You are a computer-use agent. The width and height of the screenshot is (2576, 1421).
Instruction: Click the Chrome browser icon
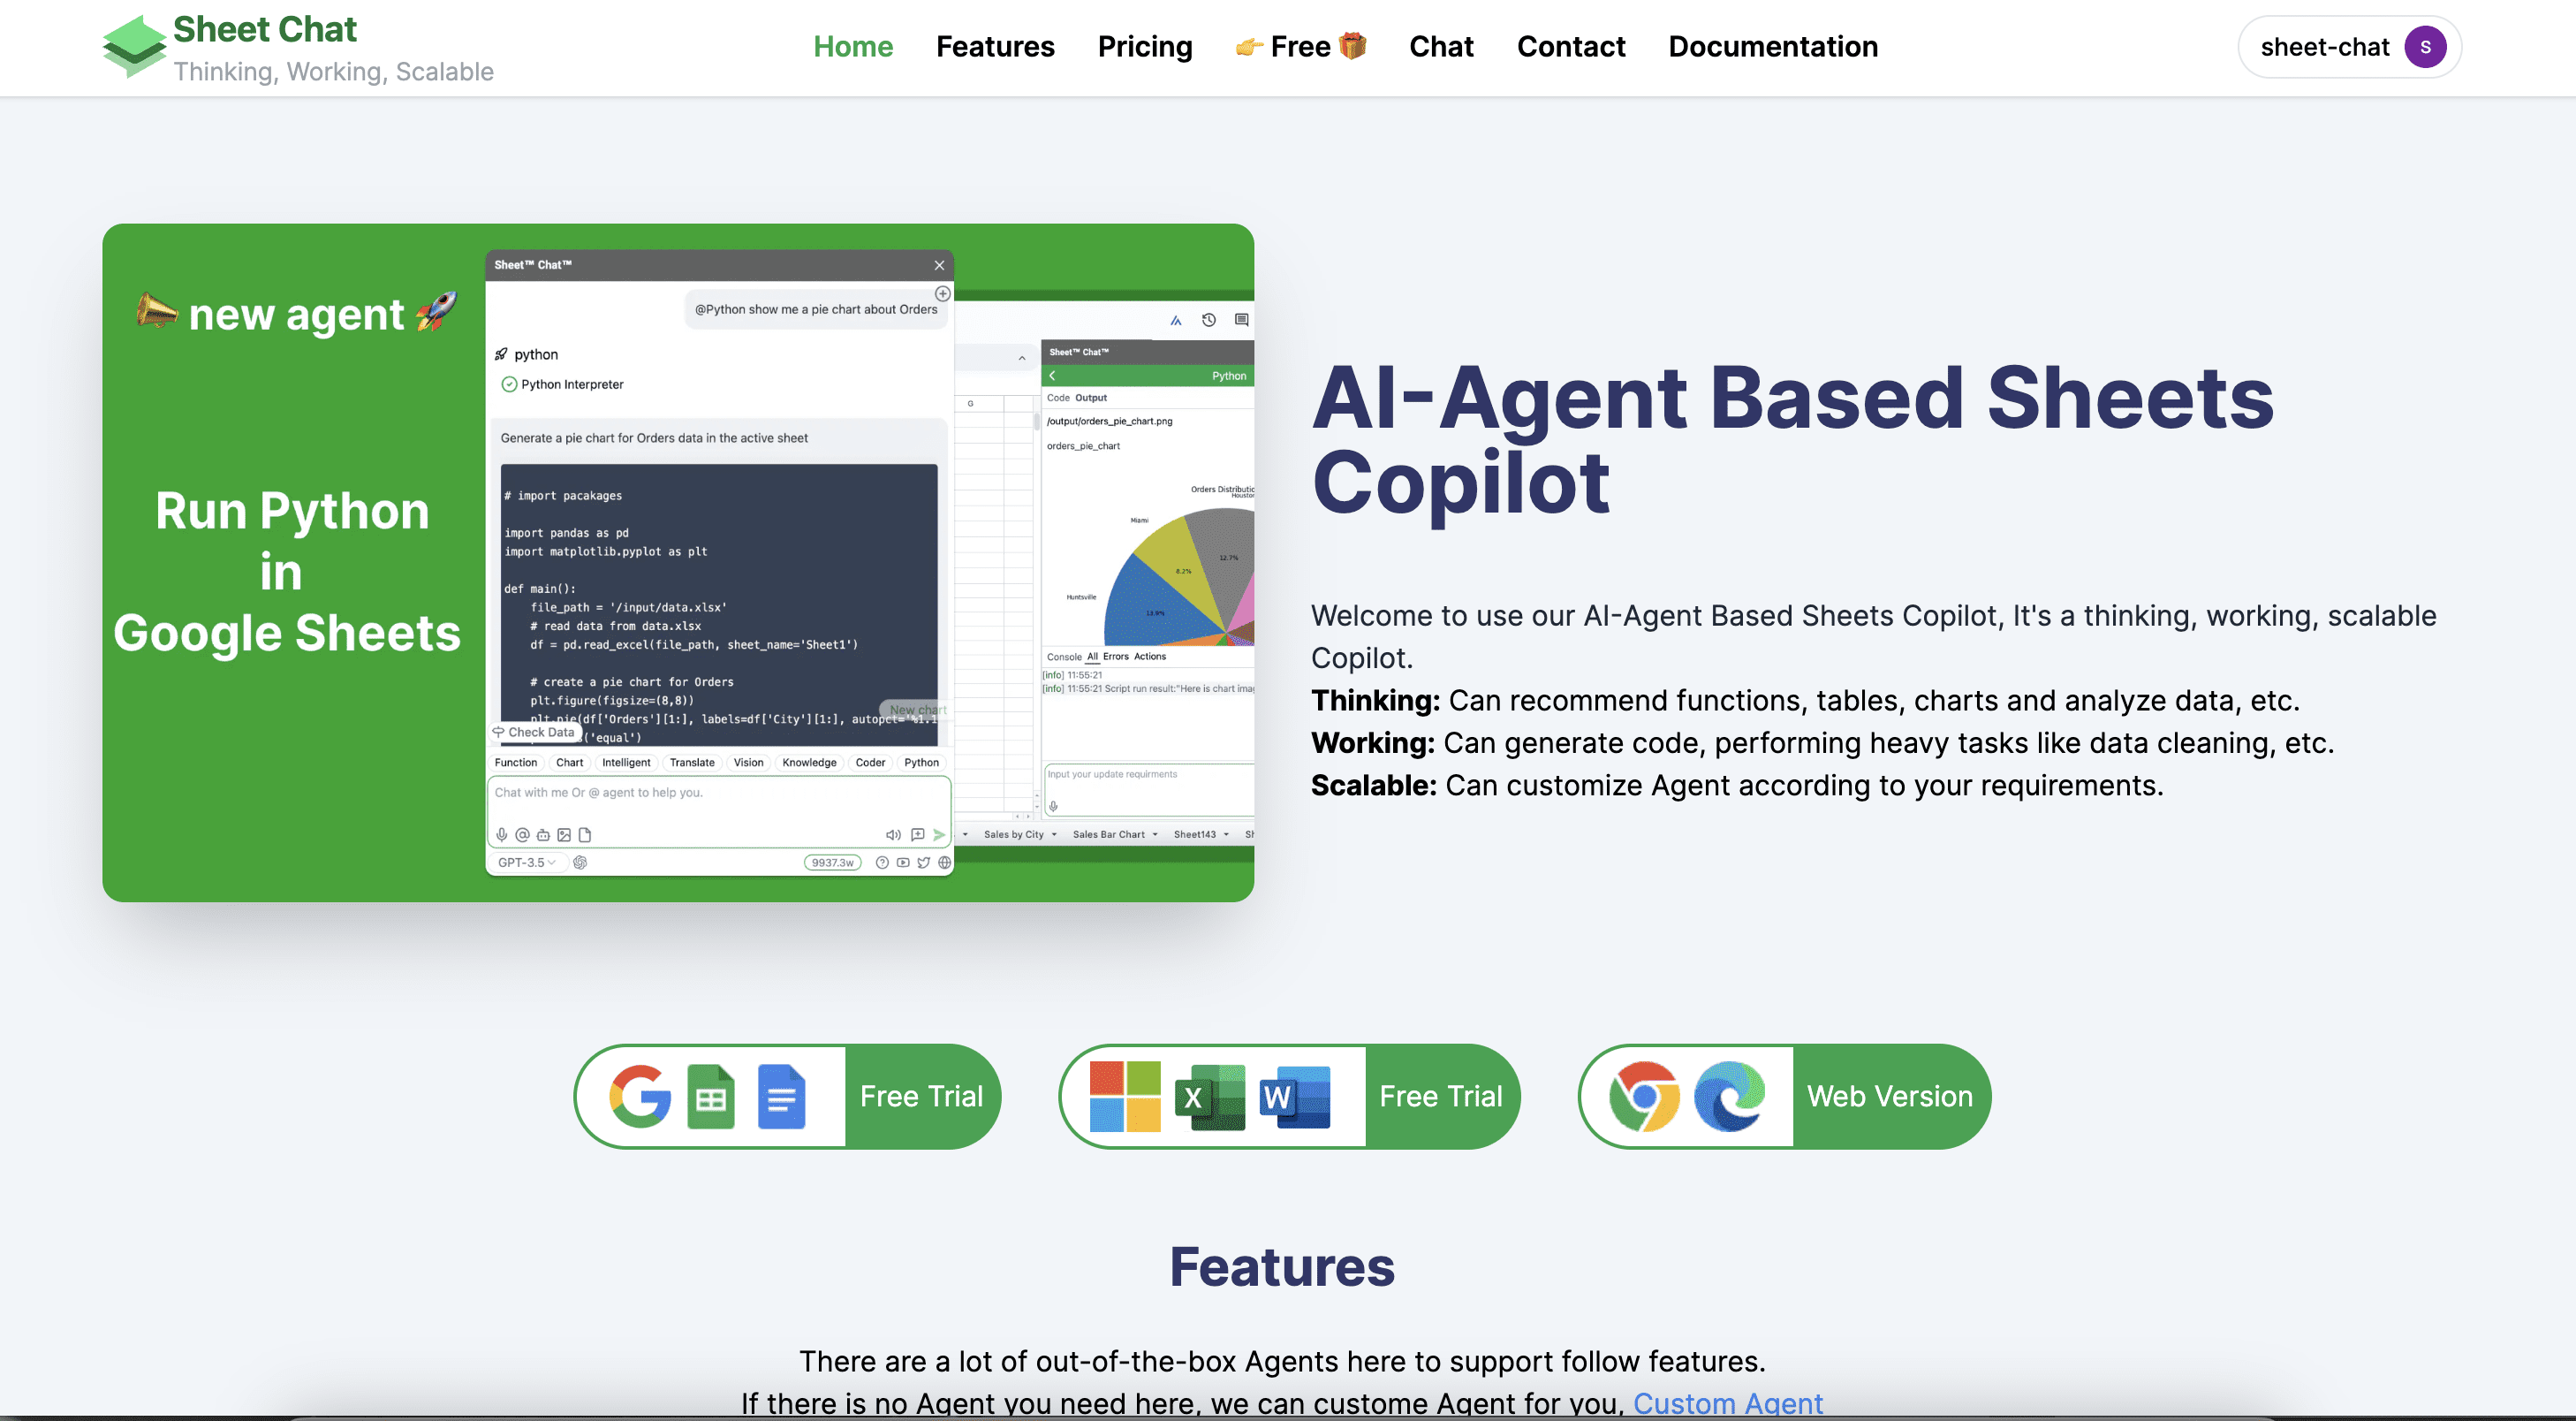point(1644,1096)
